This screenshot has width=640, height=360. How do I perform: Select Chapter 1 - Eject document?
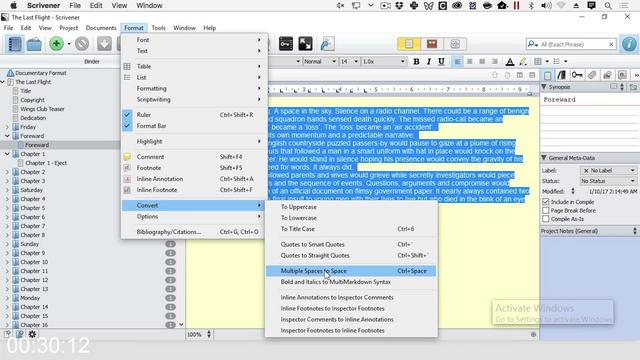pyautogui.click(x=46, y=163)
